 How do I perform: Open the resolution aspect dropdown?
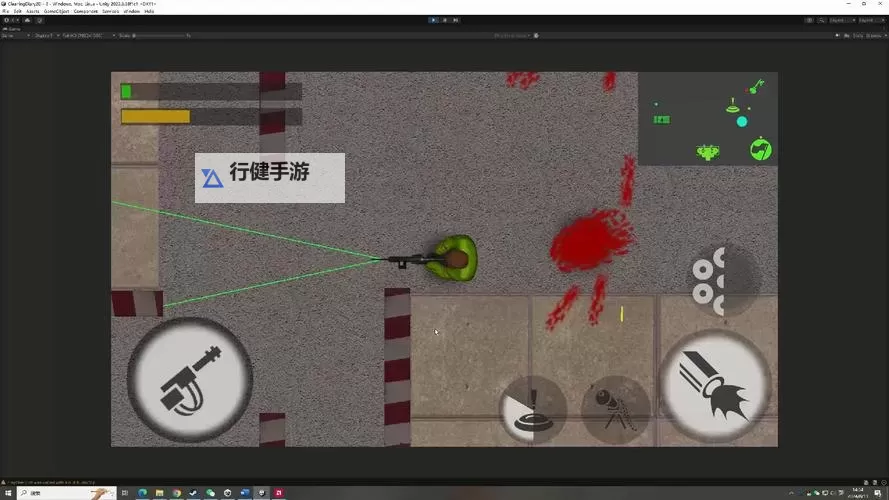click(88, 36)
